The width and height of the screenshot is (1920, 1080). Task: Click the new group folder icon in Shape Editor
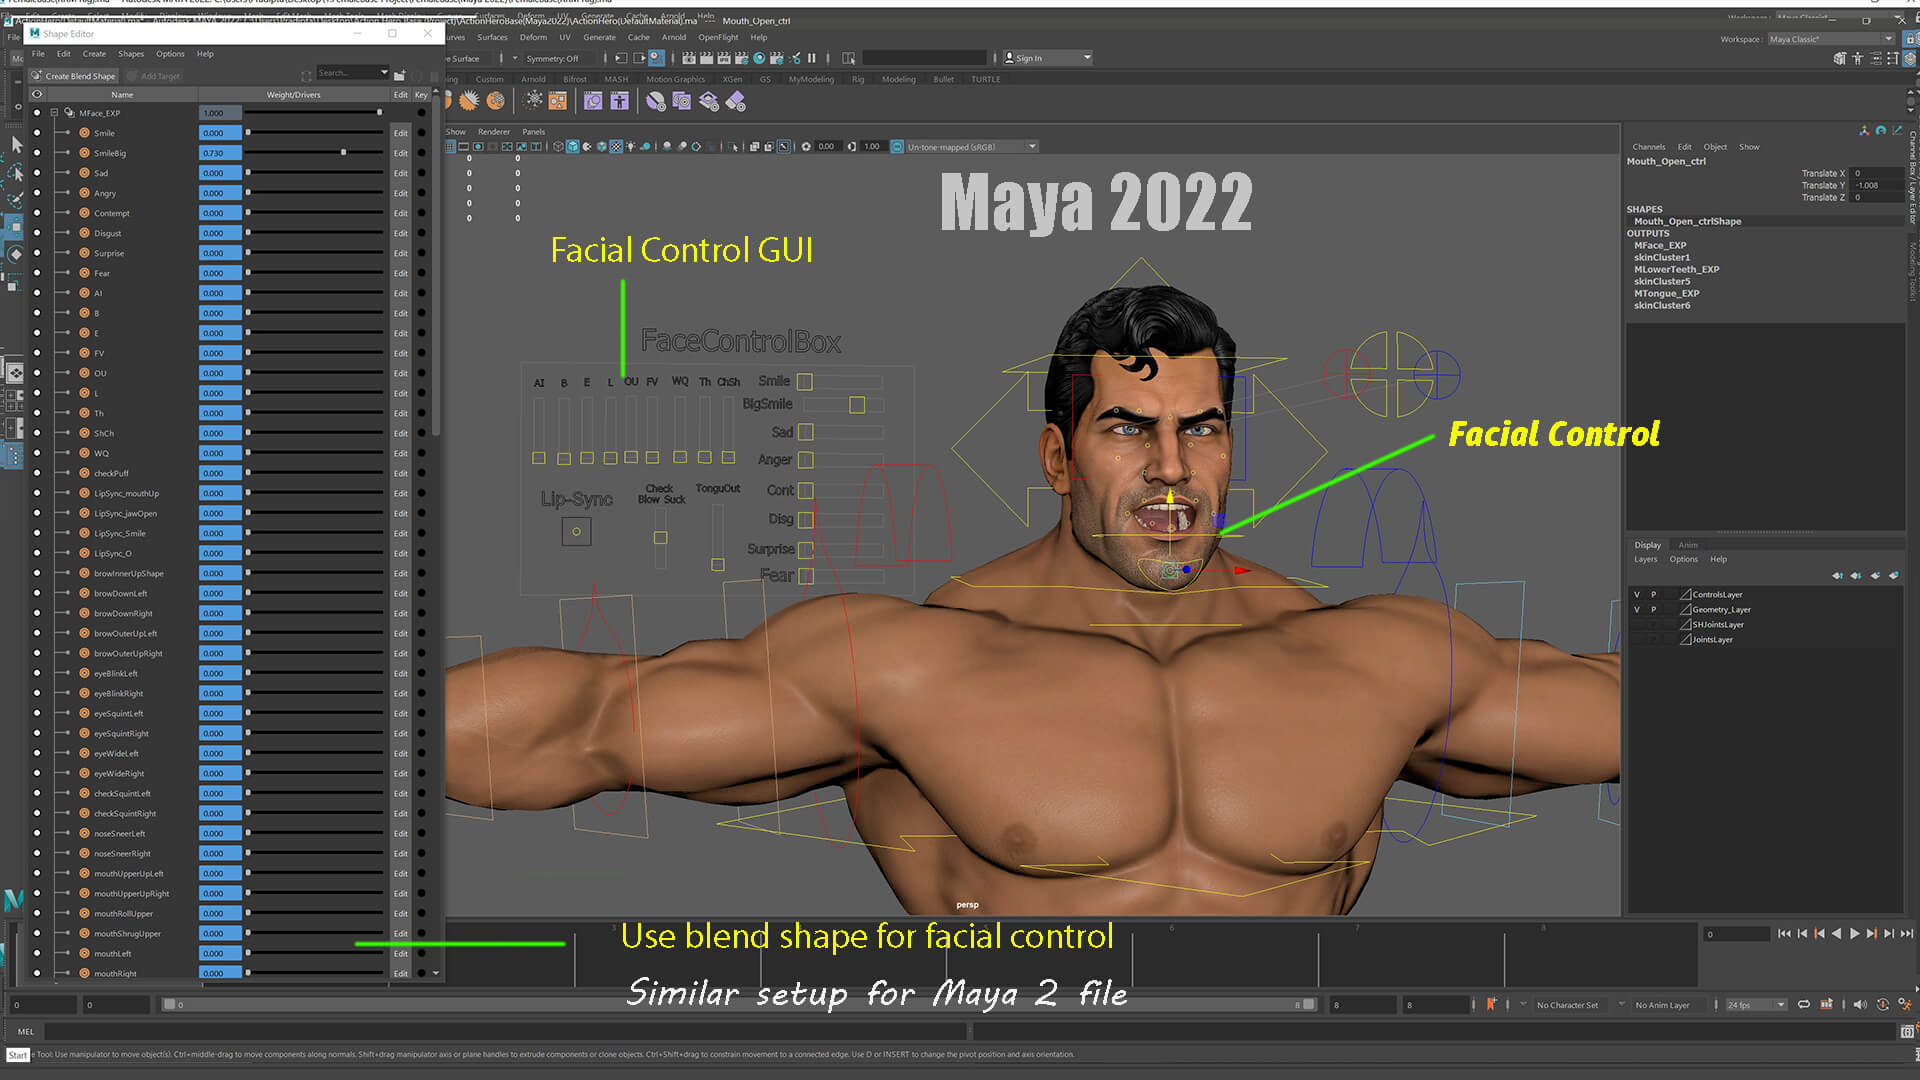[400, 75]
